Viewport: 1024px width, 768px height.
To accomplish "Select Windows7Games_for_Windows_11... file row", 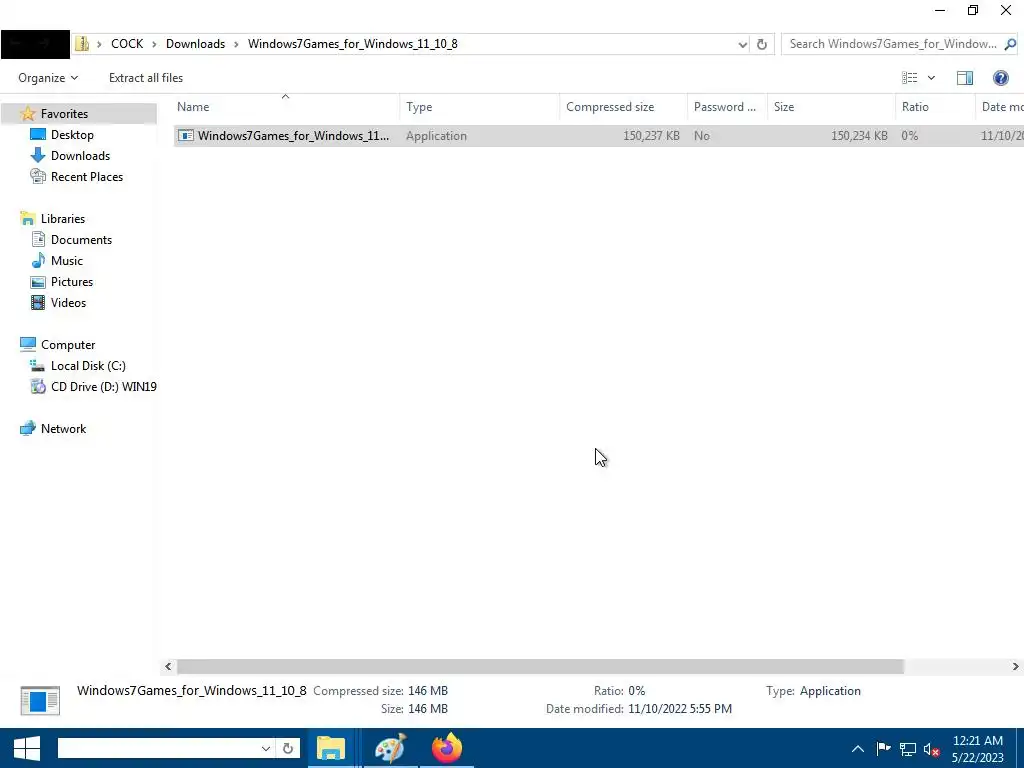I will tap(599, 136).
